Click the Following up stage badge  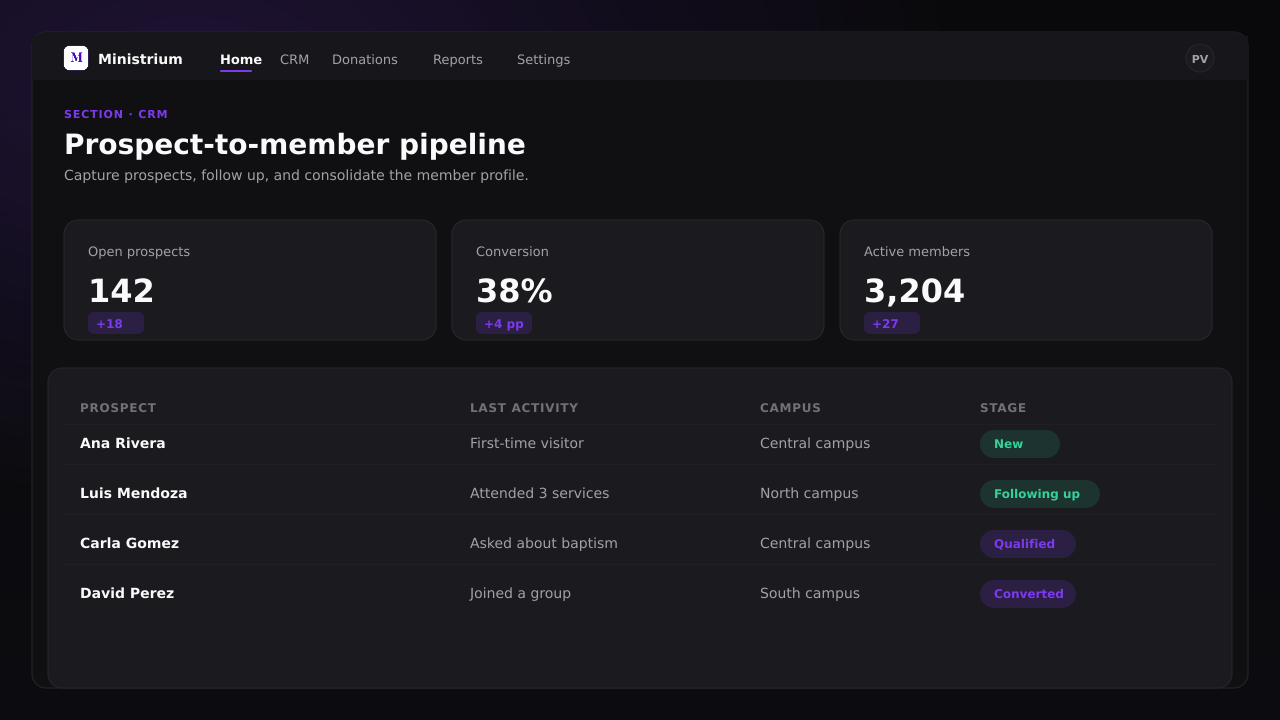1040,494
